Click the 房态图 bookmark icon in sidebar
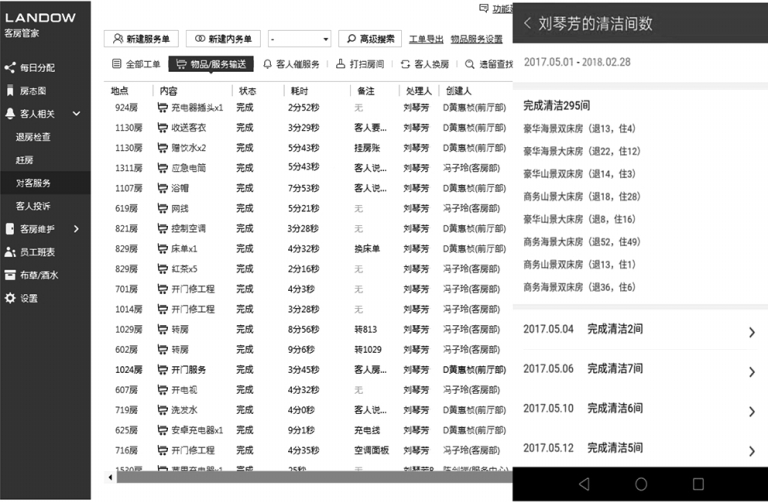Image resolution: width=768 pixels, height=503 pixels. tap(10, 91)
